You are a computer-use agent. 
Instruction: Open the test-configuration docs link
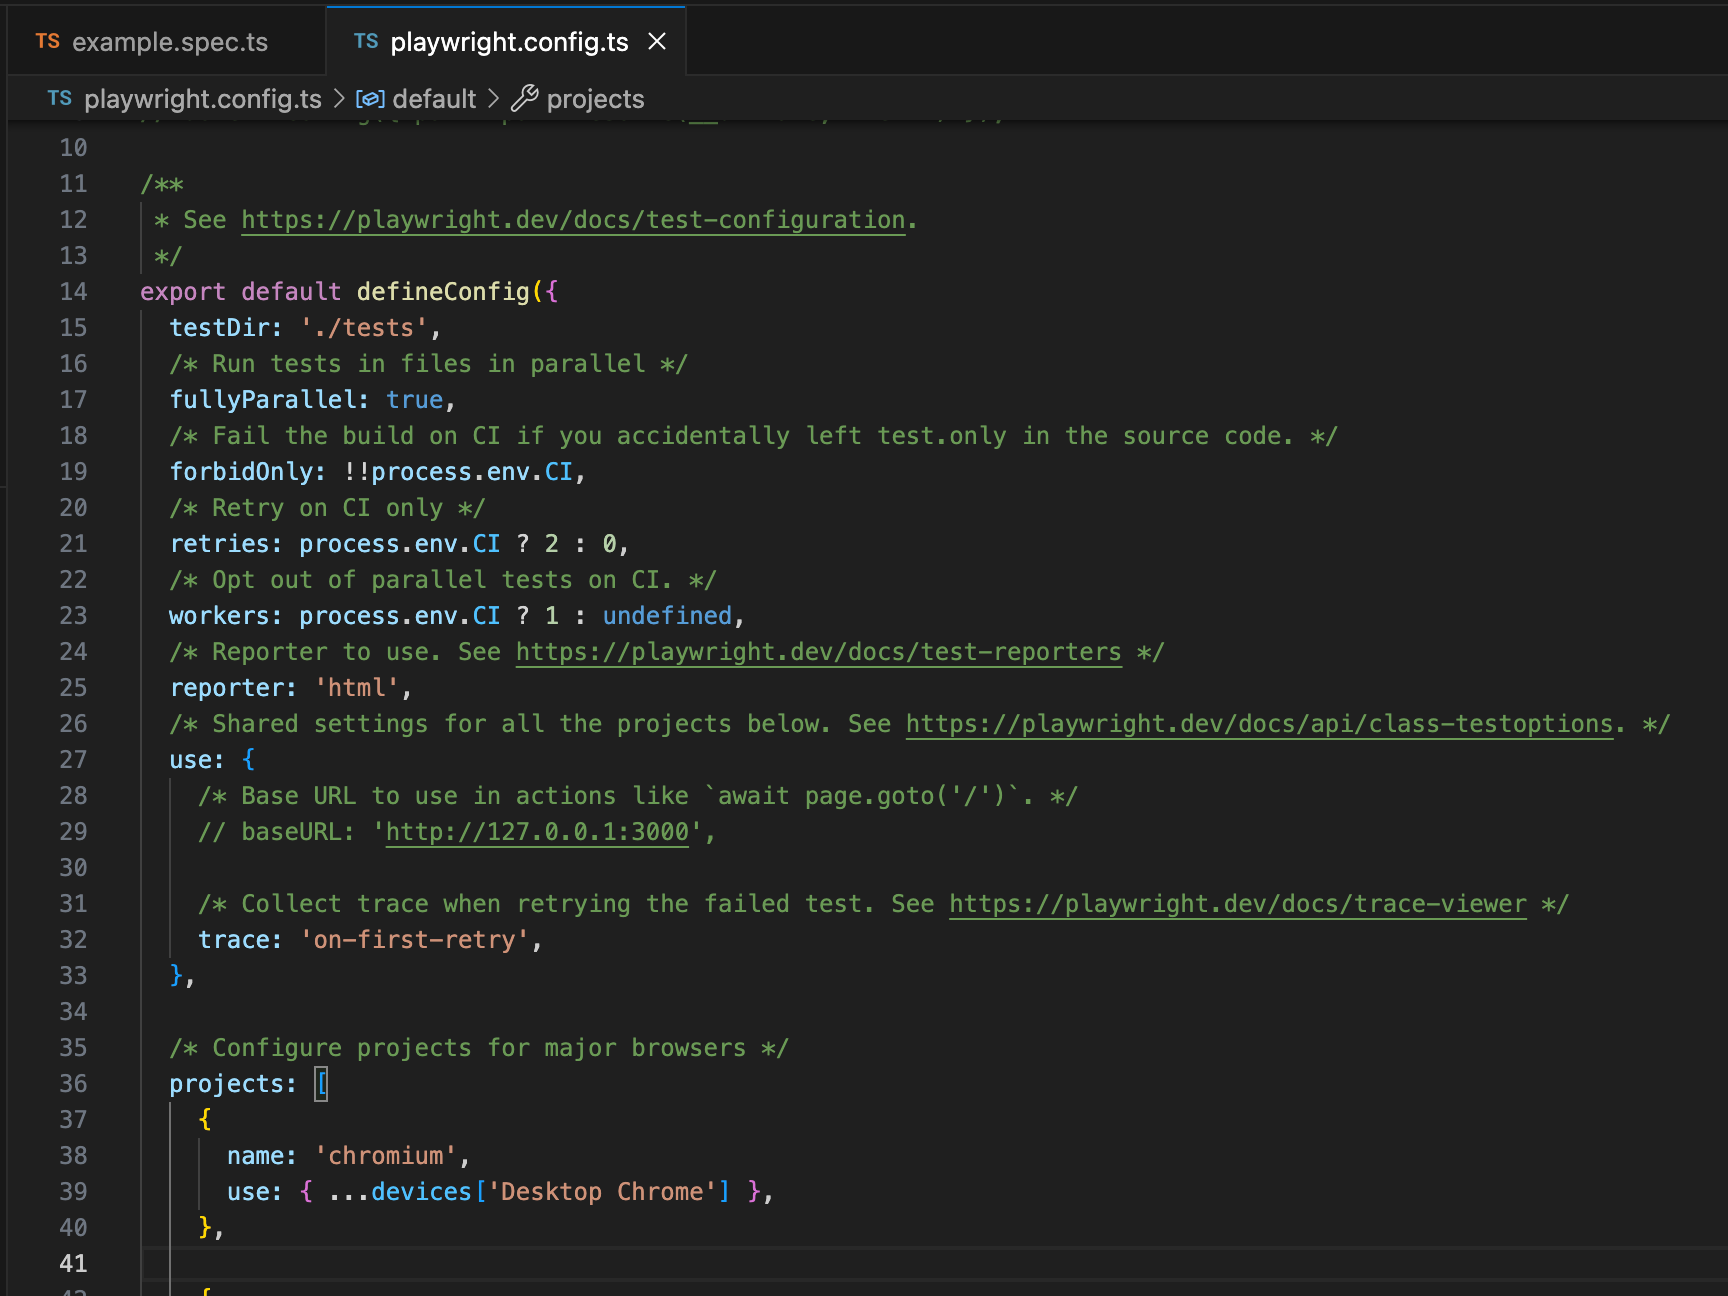(573, 220)
